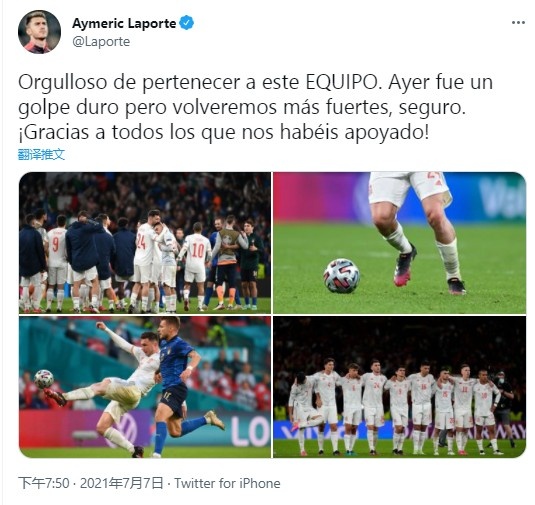Click the ball in the bottom-left photo

coord(44,379)
